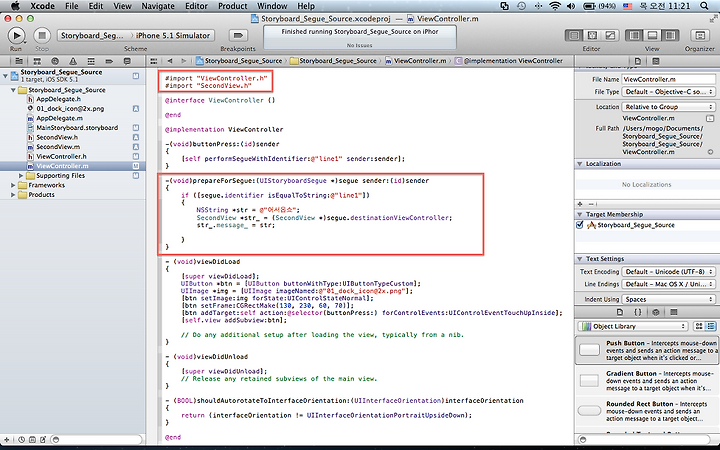Check the Wi-Fi status icon
720x450 pixels.
coord(555,6)
